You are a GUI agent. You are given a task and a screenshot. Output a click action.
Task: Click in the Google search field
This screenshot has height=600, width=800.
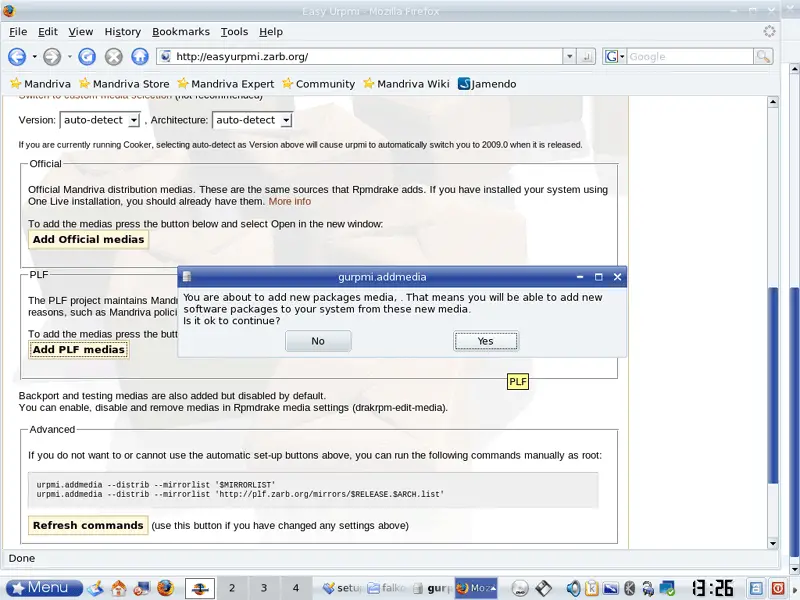point(690,57)
